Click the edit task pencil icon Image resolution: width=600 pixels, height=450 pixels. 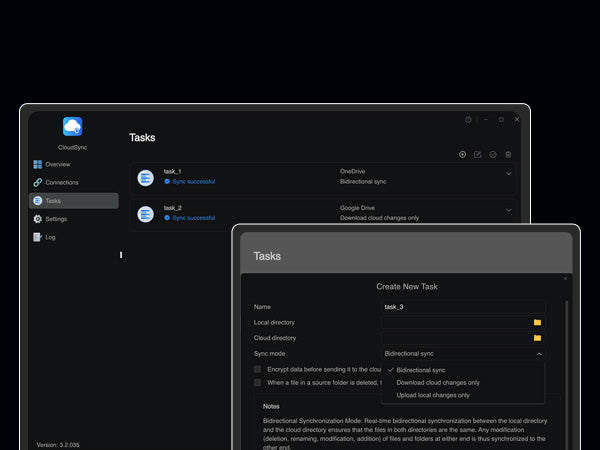coord(477,154)
